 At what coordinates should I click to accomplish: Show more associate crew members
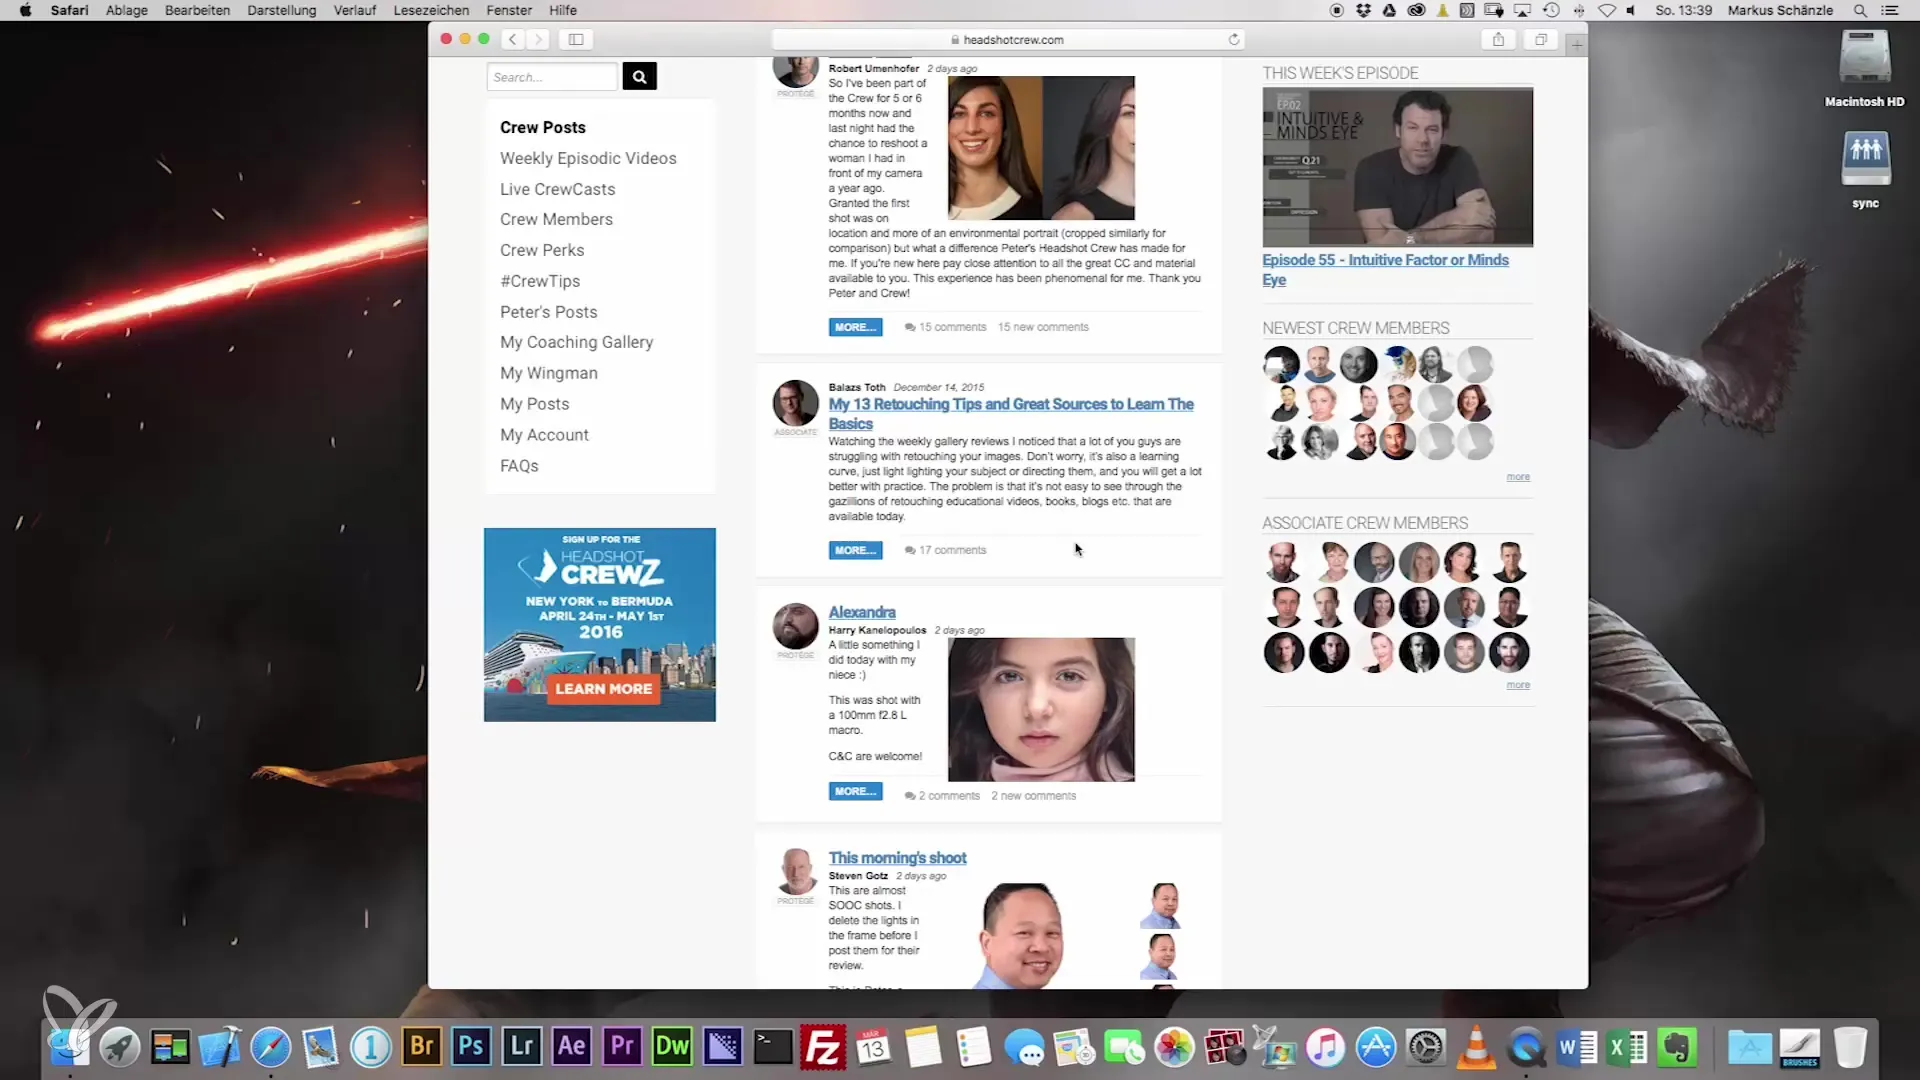click(x=1518, y=685)
